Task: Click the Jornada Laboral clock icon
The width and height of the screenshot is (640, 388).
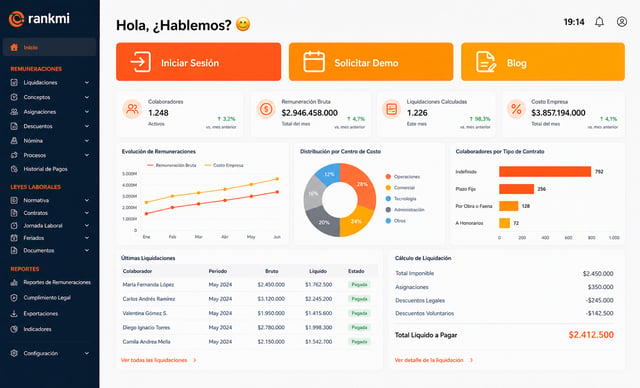Action: point(14,226)
